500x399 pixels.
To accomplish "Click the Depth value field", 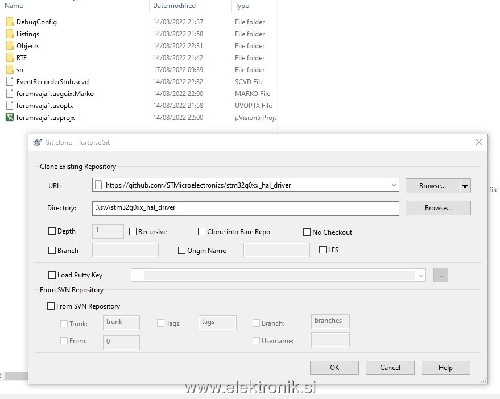I will (x=108, y=231).
